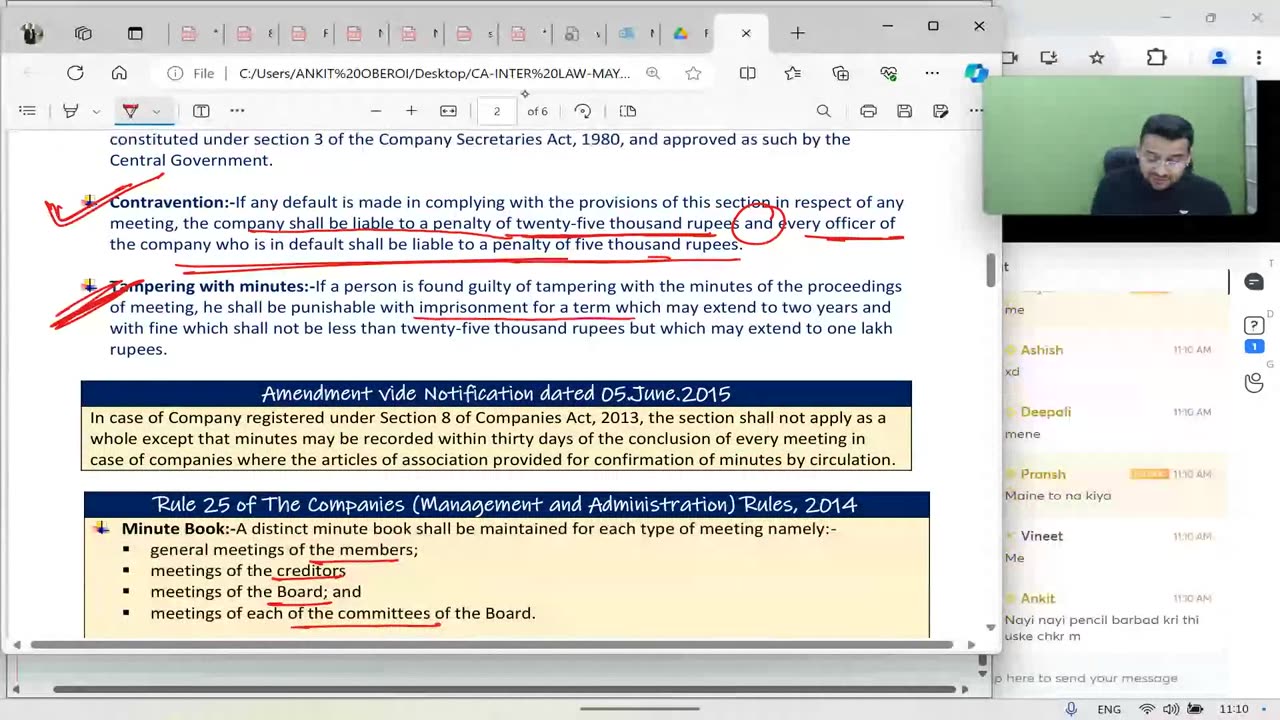Image resolution: width=1280 pixels, height=720 pixels.
Task: Rotate the PDF page
Action: click(x=583, y=111)
